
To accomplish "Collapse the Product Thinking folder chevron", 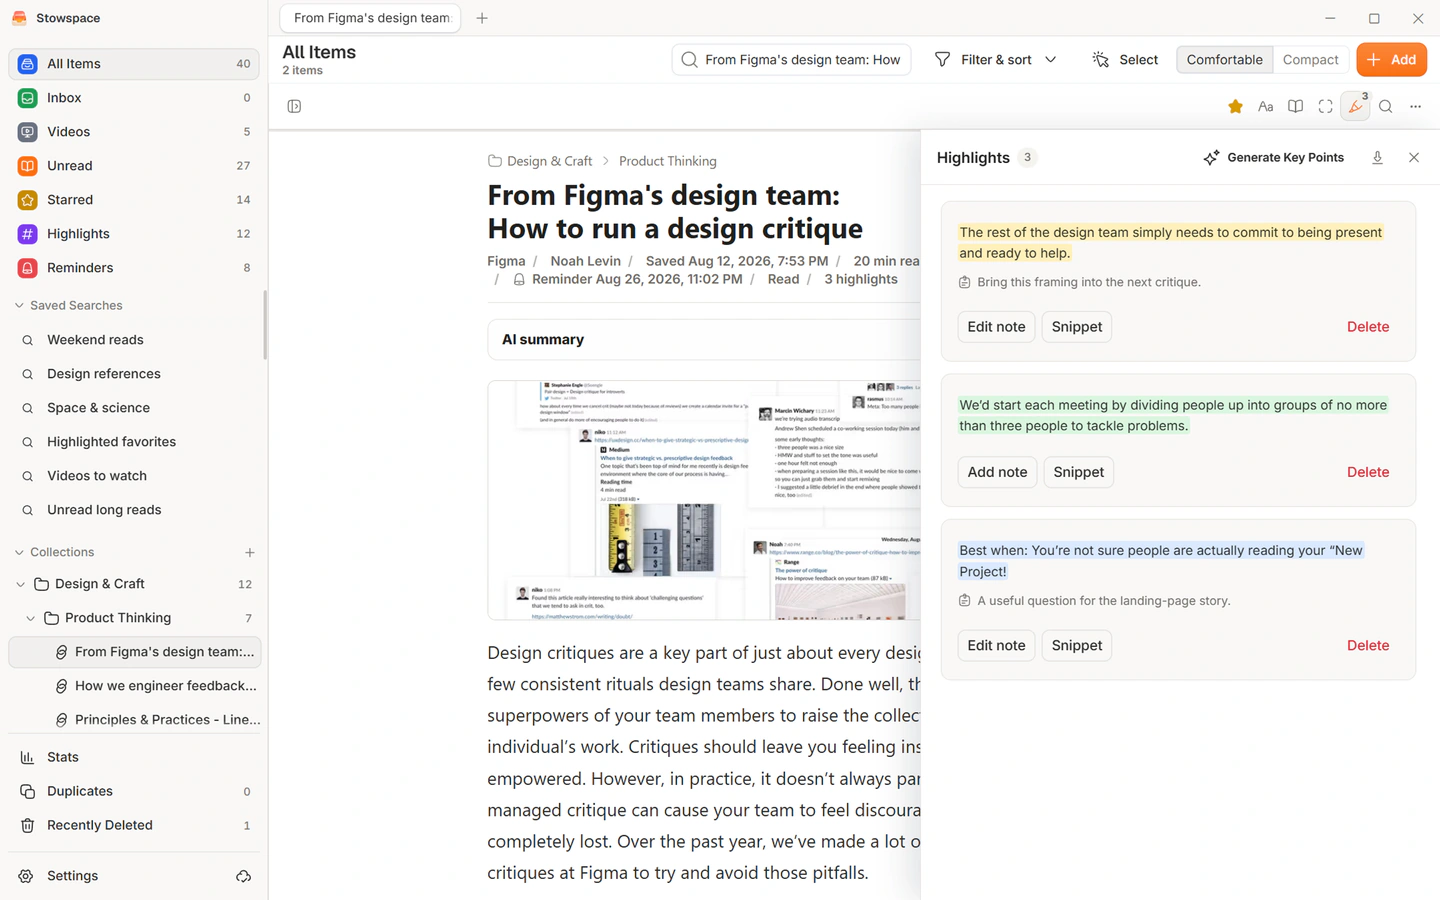I will (31, 618).
